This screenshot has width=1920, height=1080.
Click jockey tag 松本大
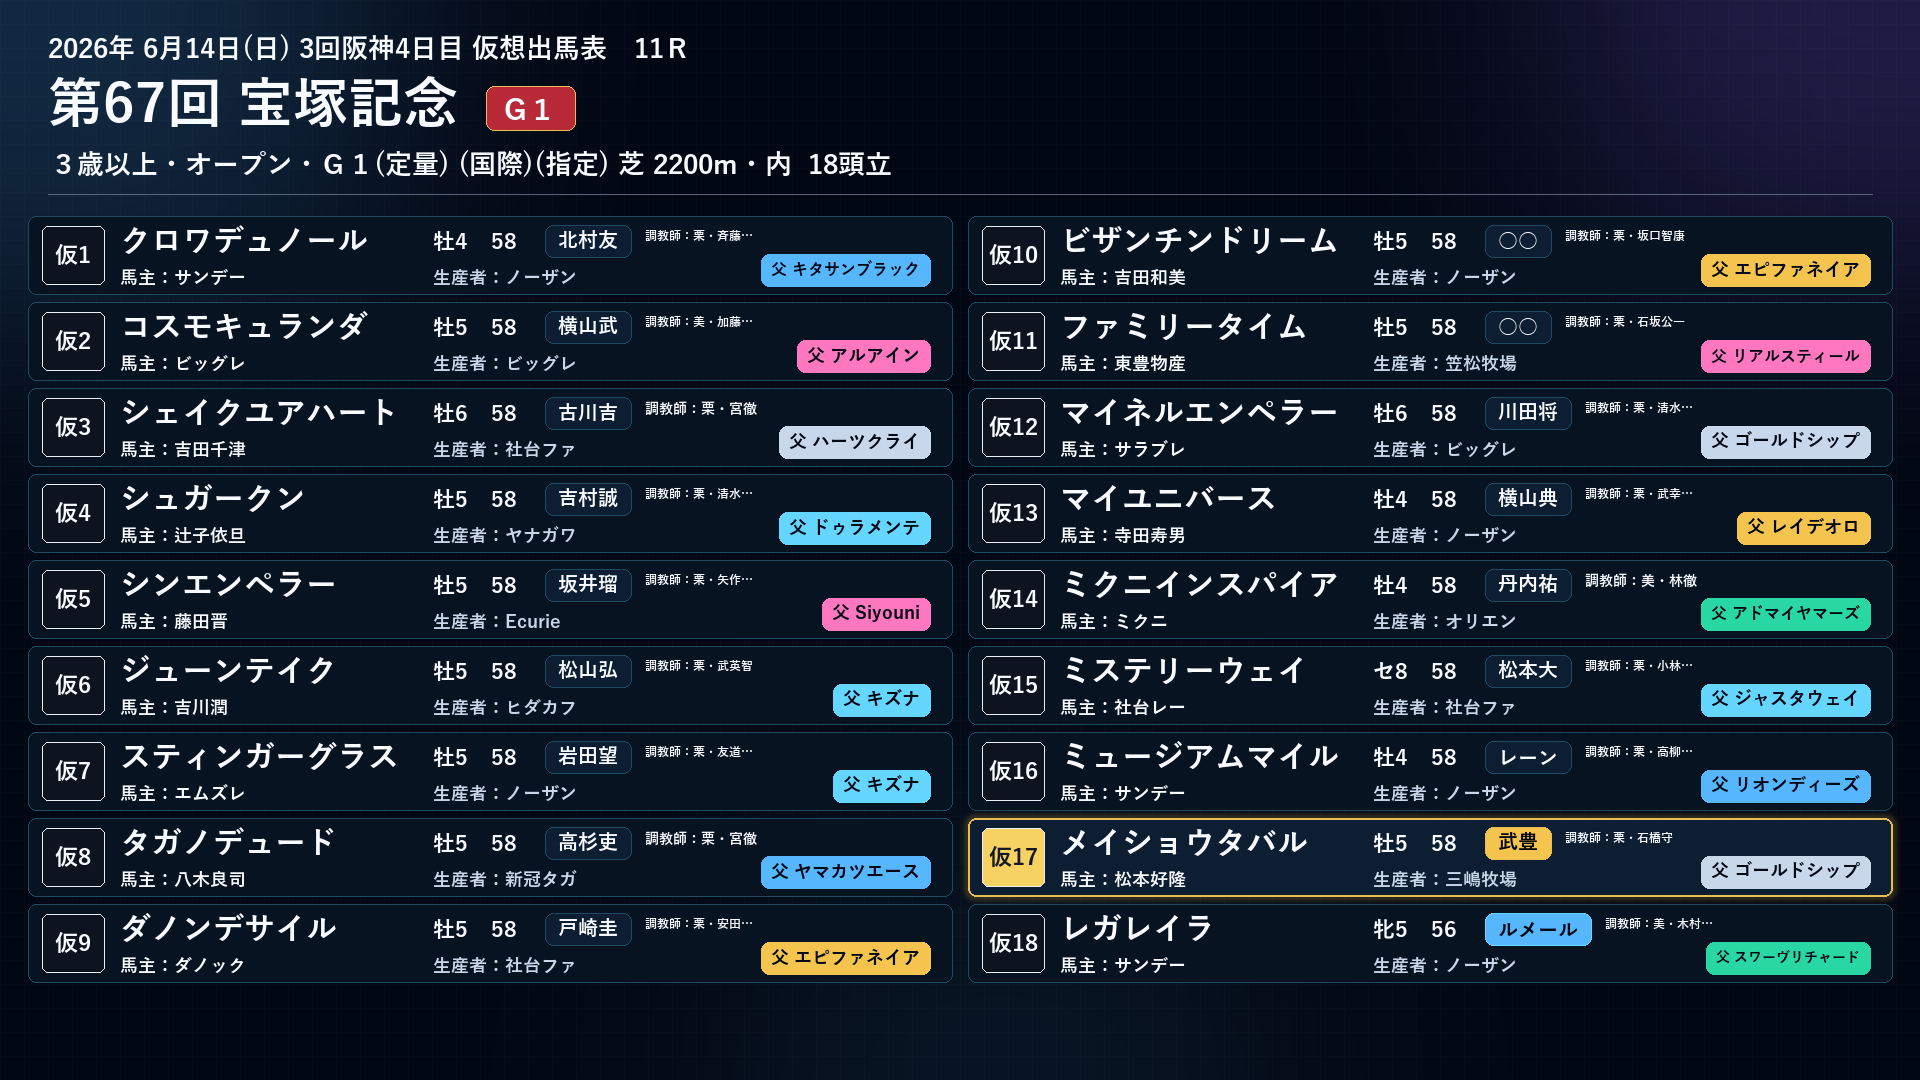tap(1528, 671)
